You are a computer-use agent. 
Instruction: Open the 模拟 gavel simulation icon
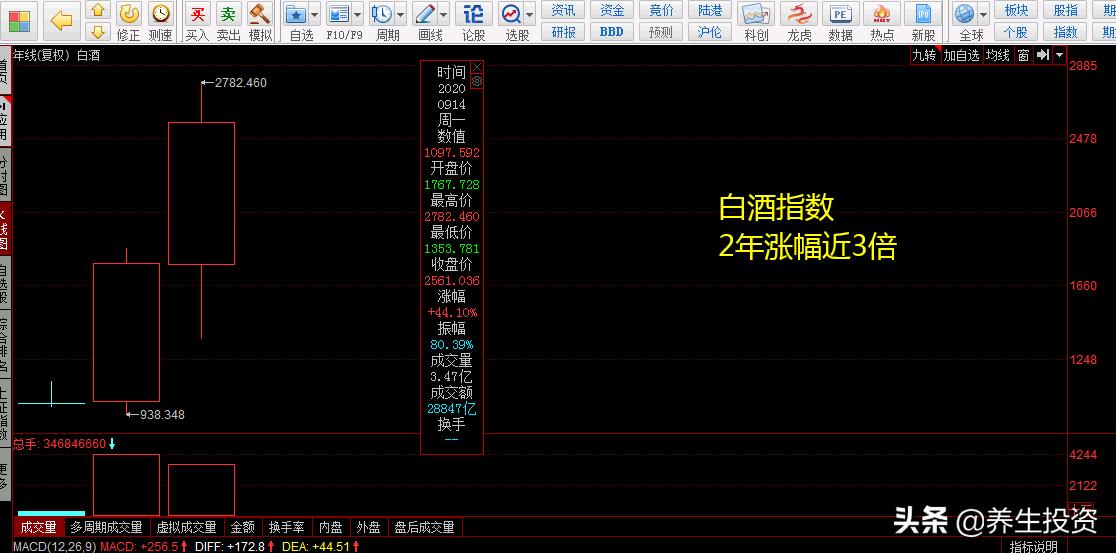click(x=260, y=14)
